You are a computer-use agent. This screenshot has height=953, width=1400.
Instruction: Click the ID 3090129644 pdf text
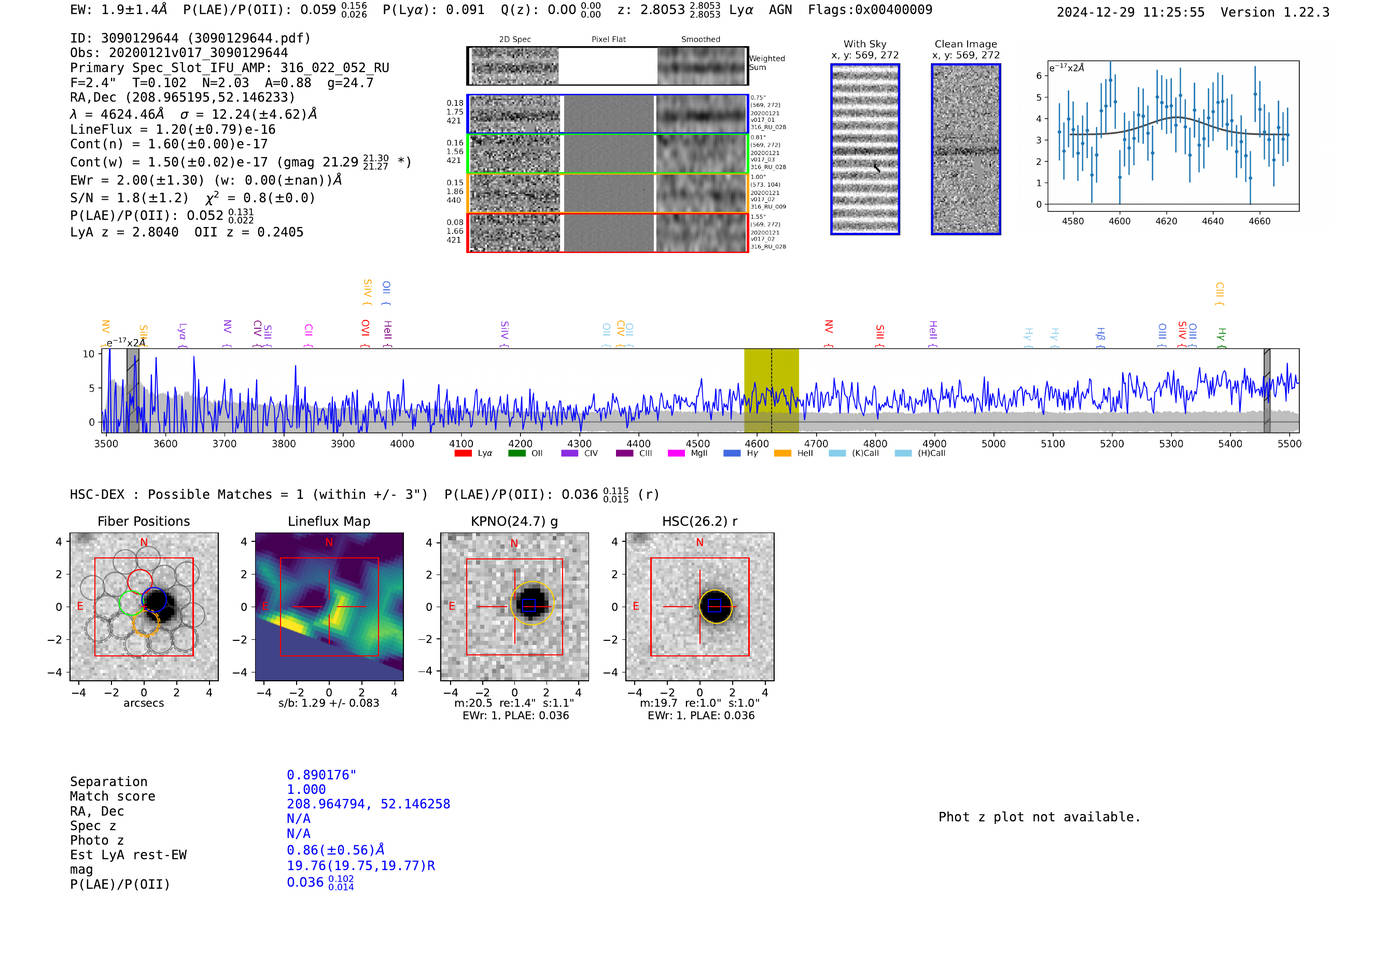pos(190,38)
